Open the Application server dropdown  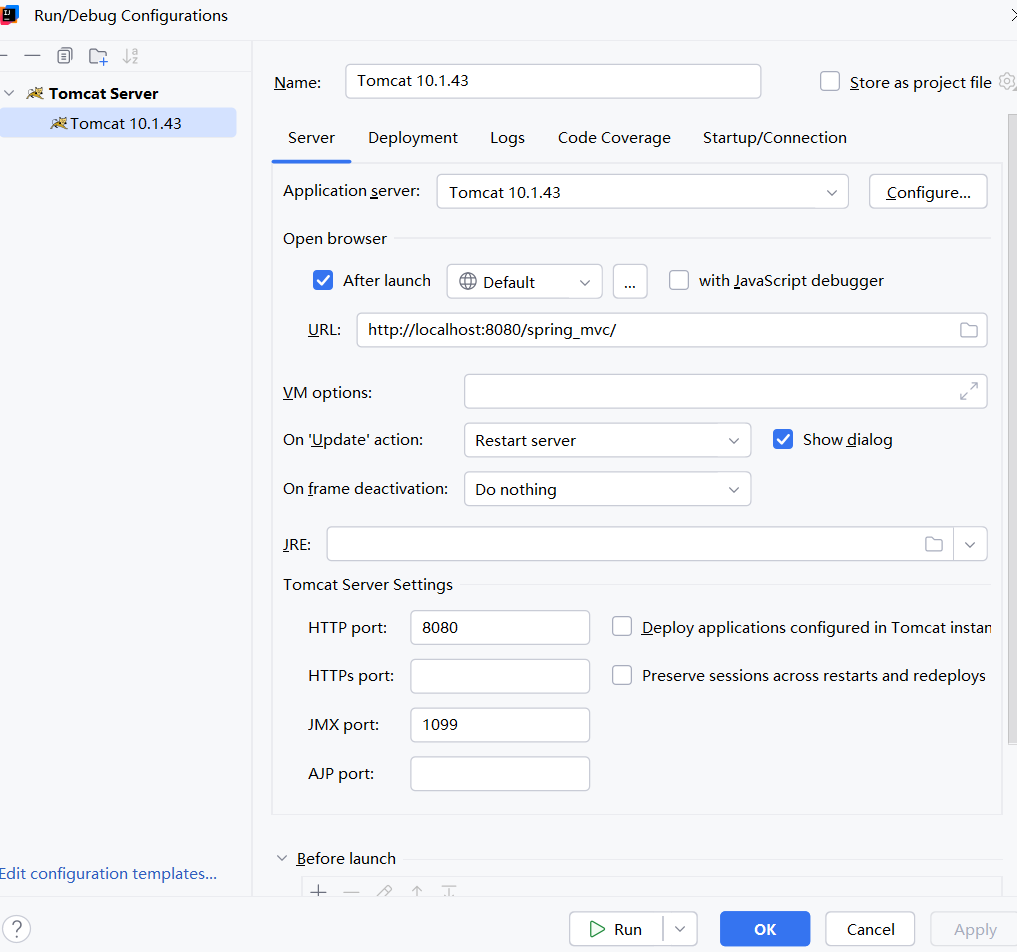[642, 192]
